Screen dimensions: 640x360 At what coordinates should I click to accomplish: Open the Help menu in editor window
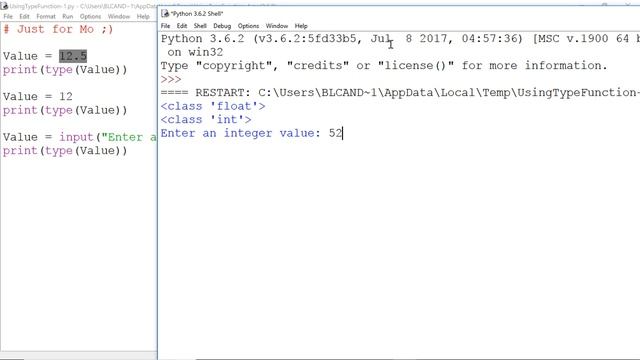143,16
